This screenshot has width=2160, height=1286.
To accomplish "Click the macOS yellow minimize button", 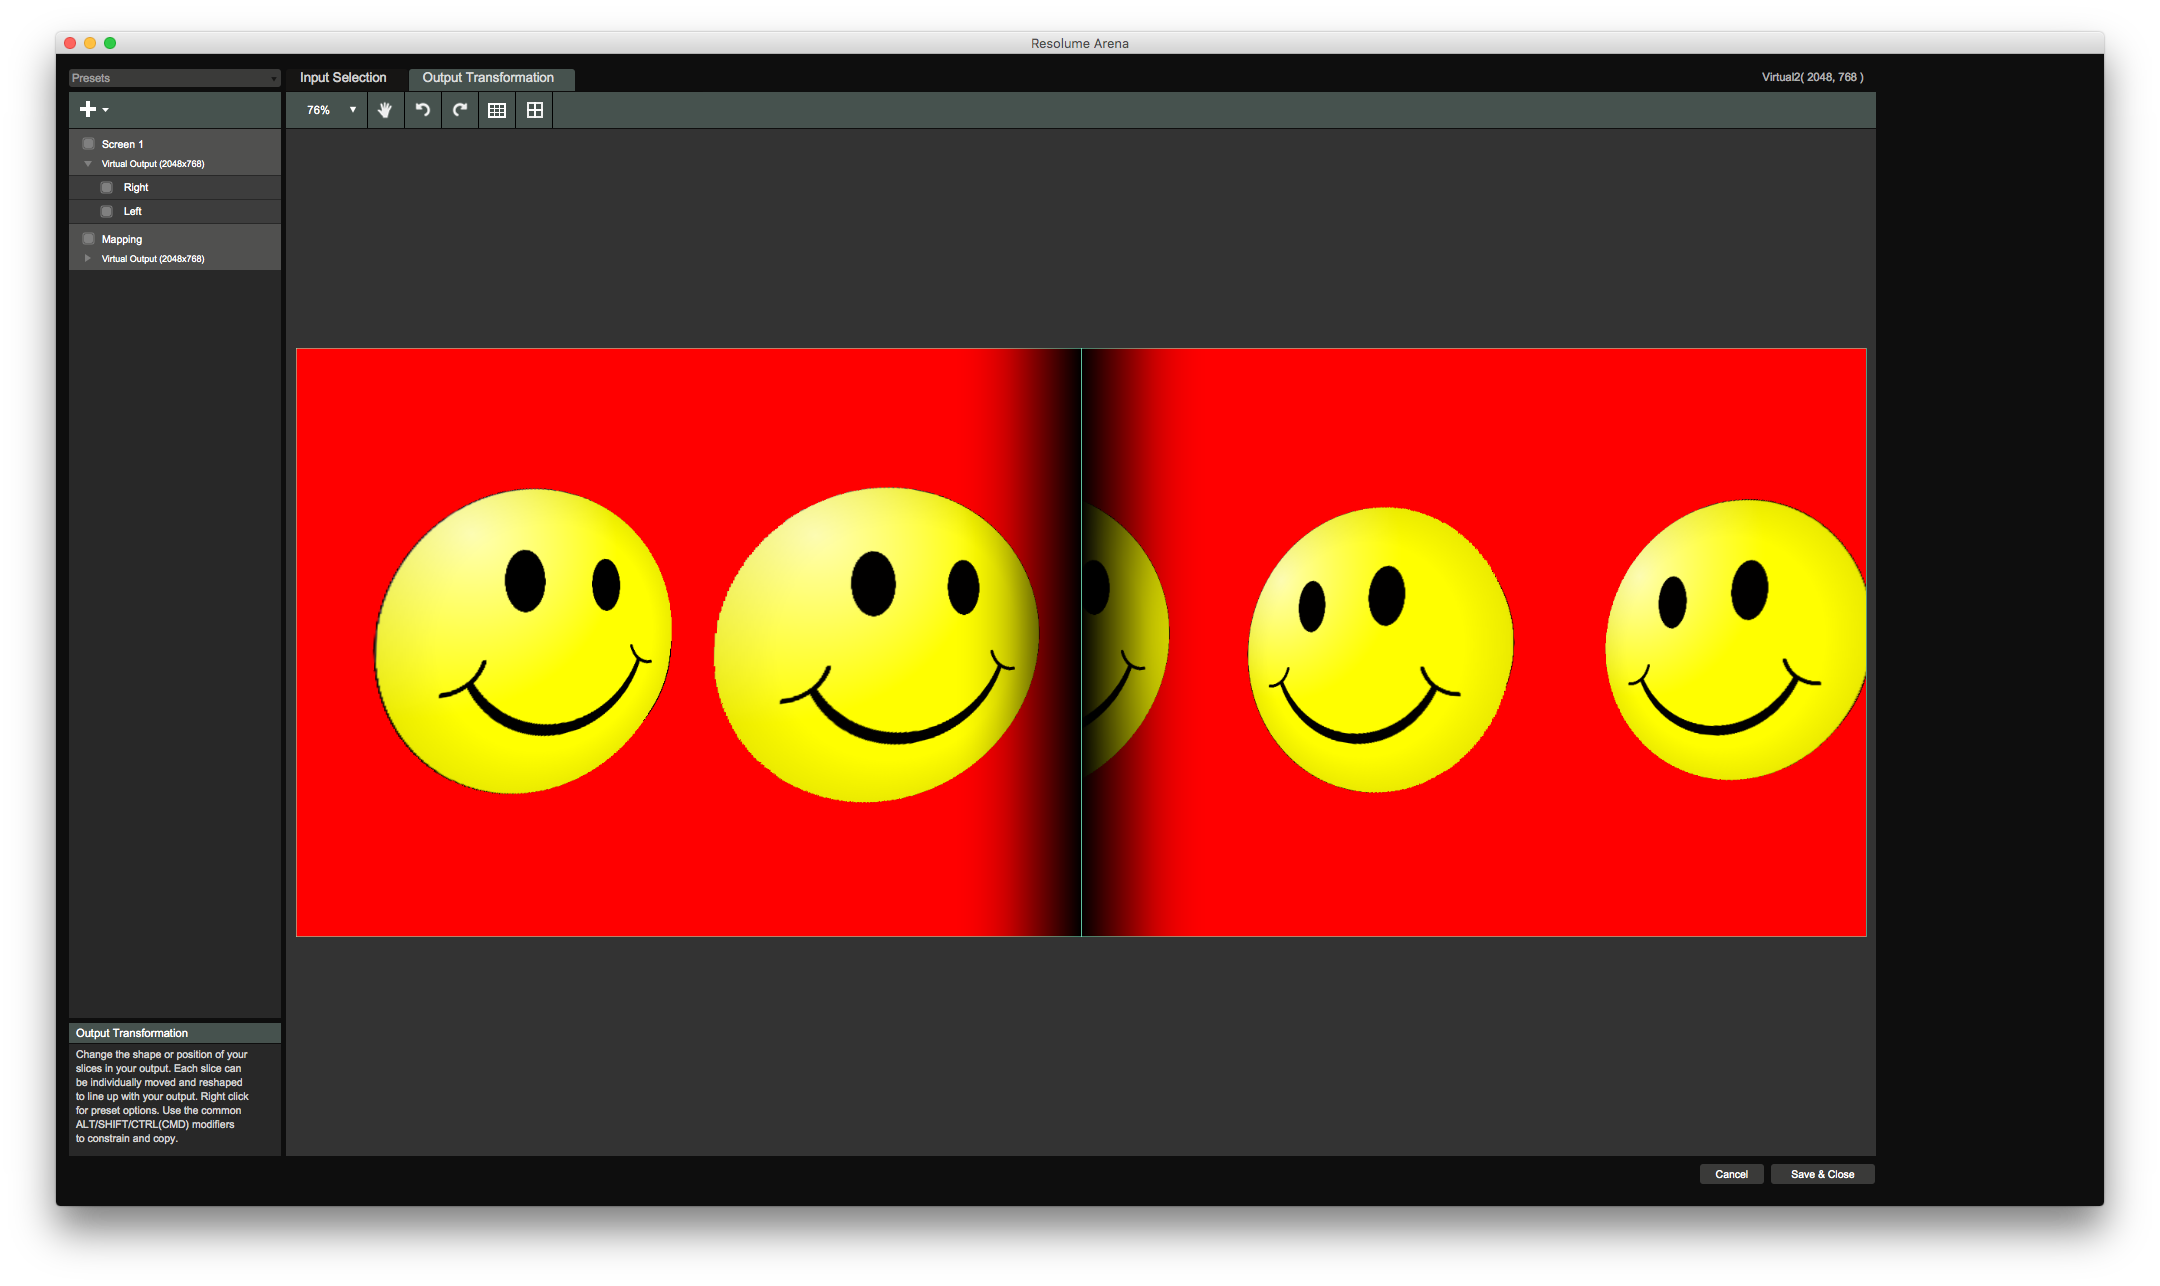I will tap(90, 43).
